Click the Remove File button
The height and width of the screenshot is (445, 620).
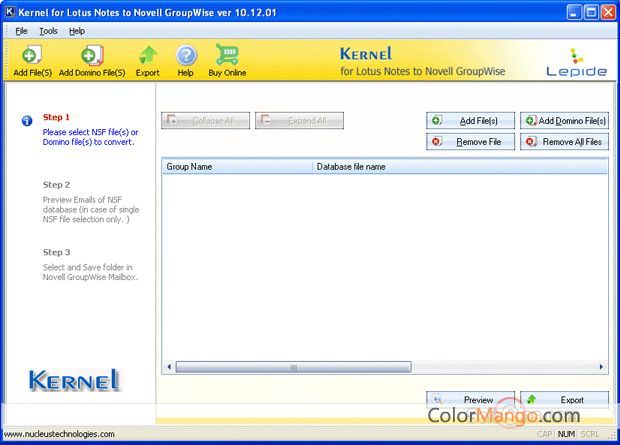pyautogui.click(x=471, y=142)
